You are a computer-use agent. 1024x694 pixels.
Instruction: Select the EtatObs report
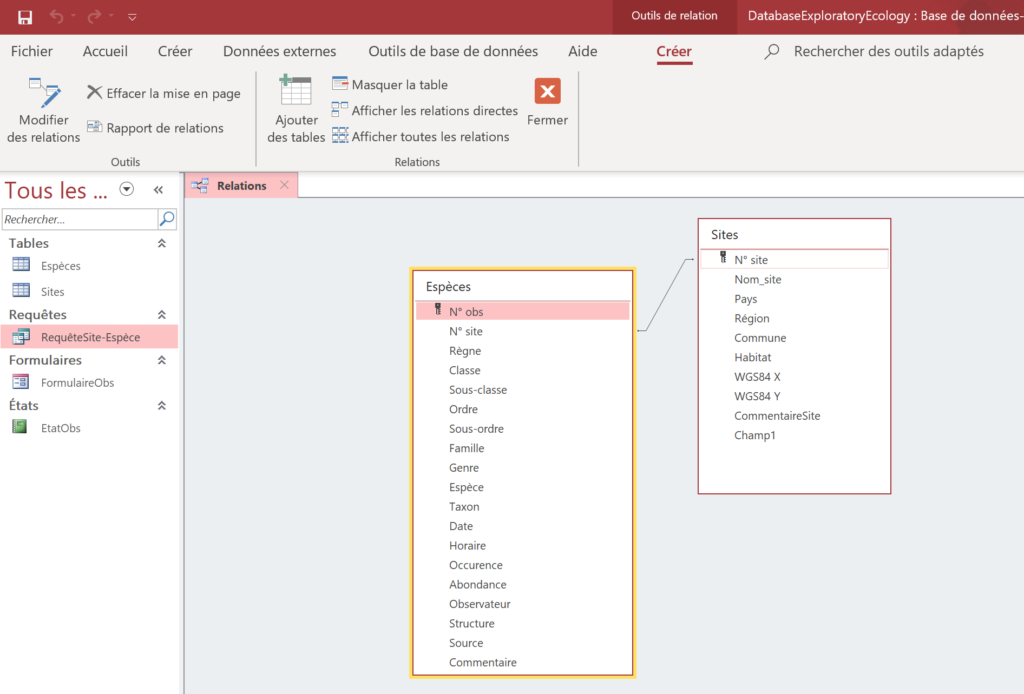[x=89, y=428]
